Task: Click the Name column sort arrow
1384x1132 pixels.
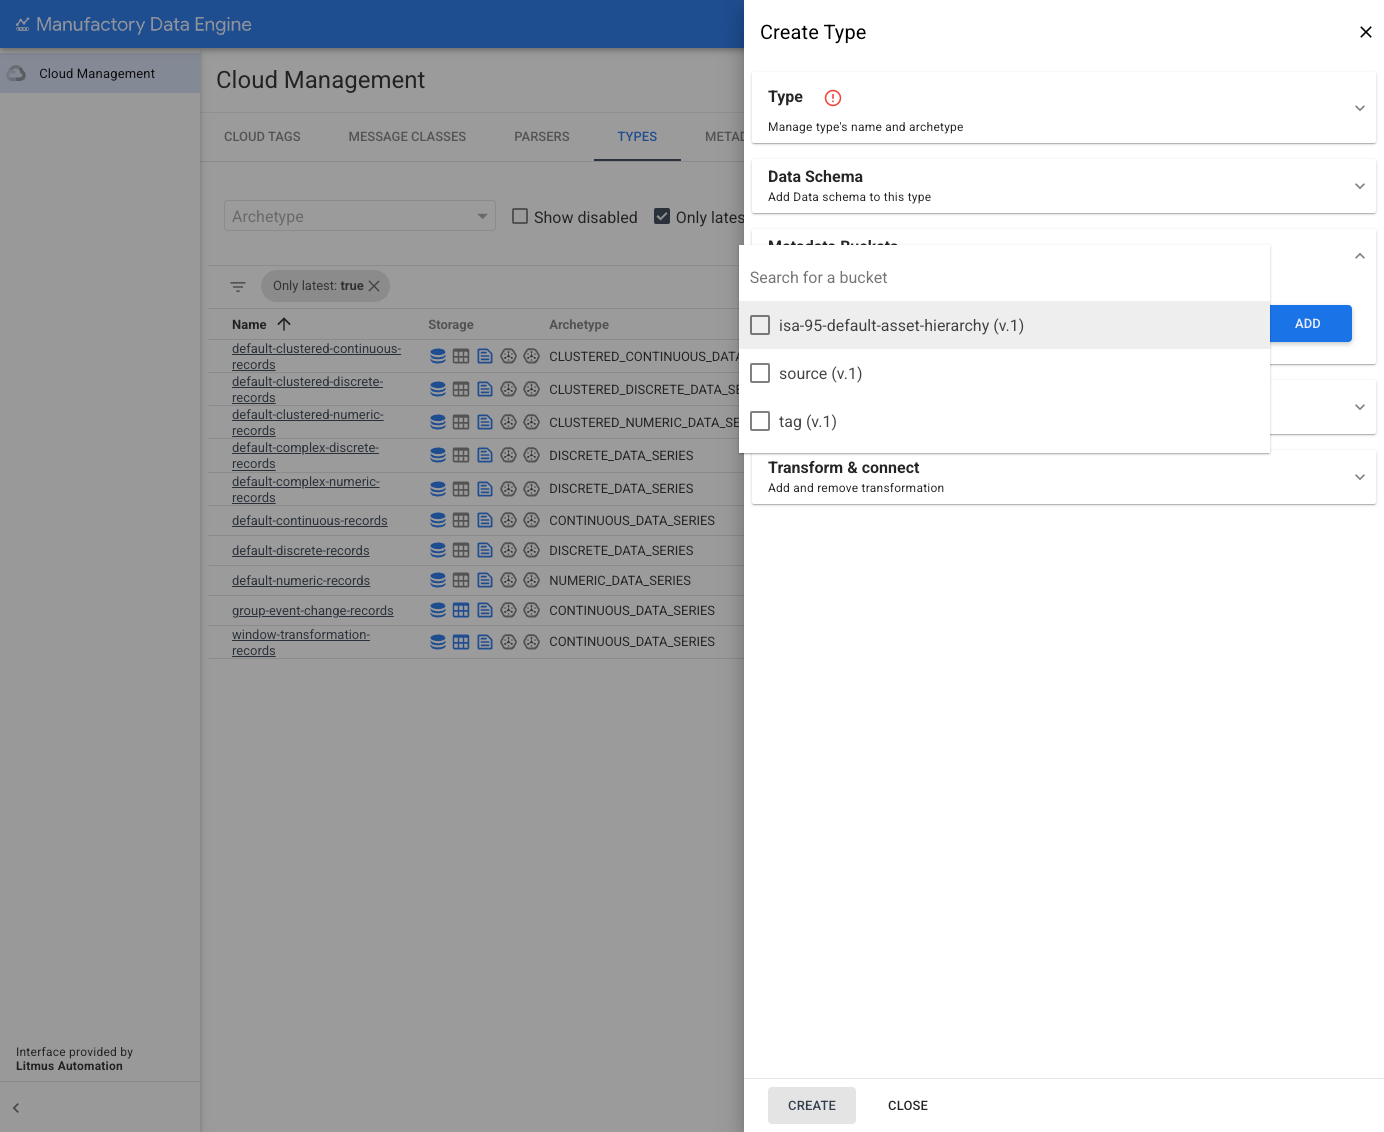Action: pos(284,324)
